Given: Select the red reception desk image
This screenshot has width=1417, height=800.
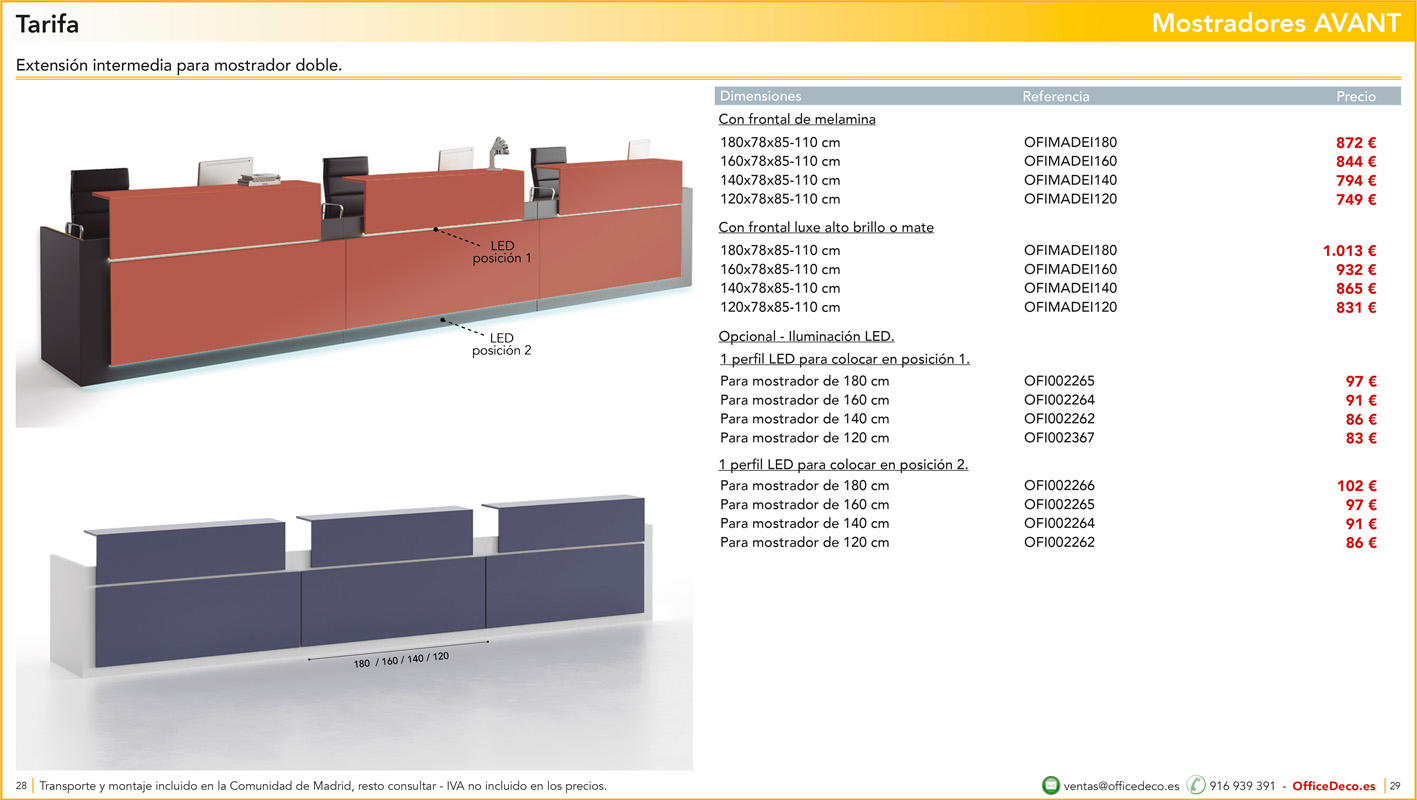Looking at the screenshot, I should [x=354, y=258].
